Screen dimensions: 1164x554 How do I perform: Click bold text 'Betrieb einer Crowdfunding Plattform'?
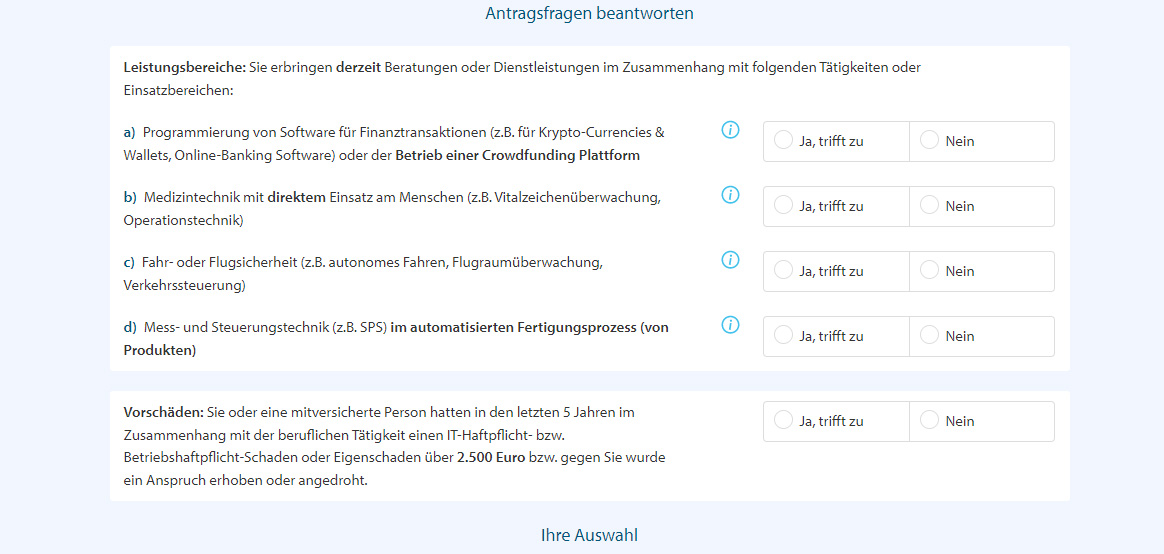click(517, 156)
